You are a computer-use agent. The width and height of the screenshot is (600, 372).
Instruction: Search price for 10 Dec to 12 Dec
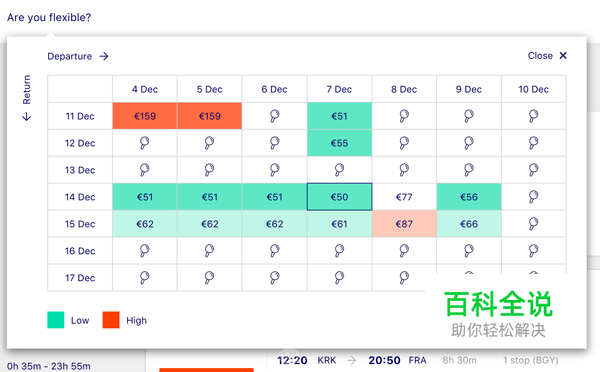[533, 143]
